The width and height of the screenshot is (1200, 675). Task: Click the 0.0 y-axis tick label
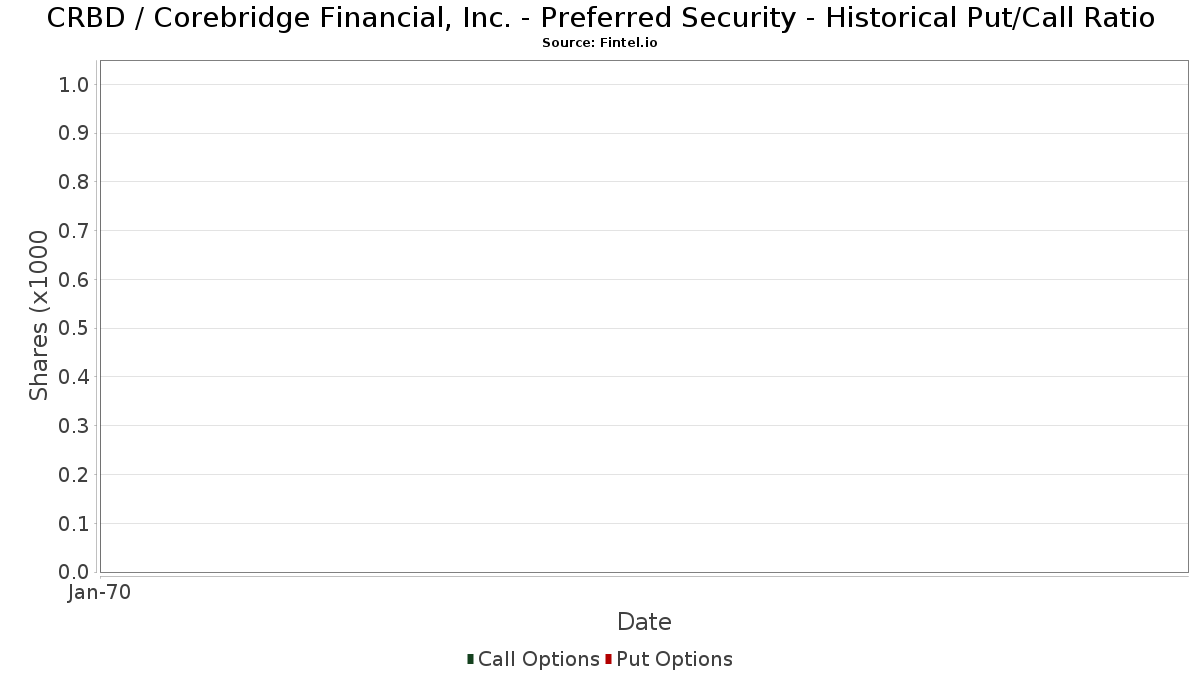point(75,572)
